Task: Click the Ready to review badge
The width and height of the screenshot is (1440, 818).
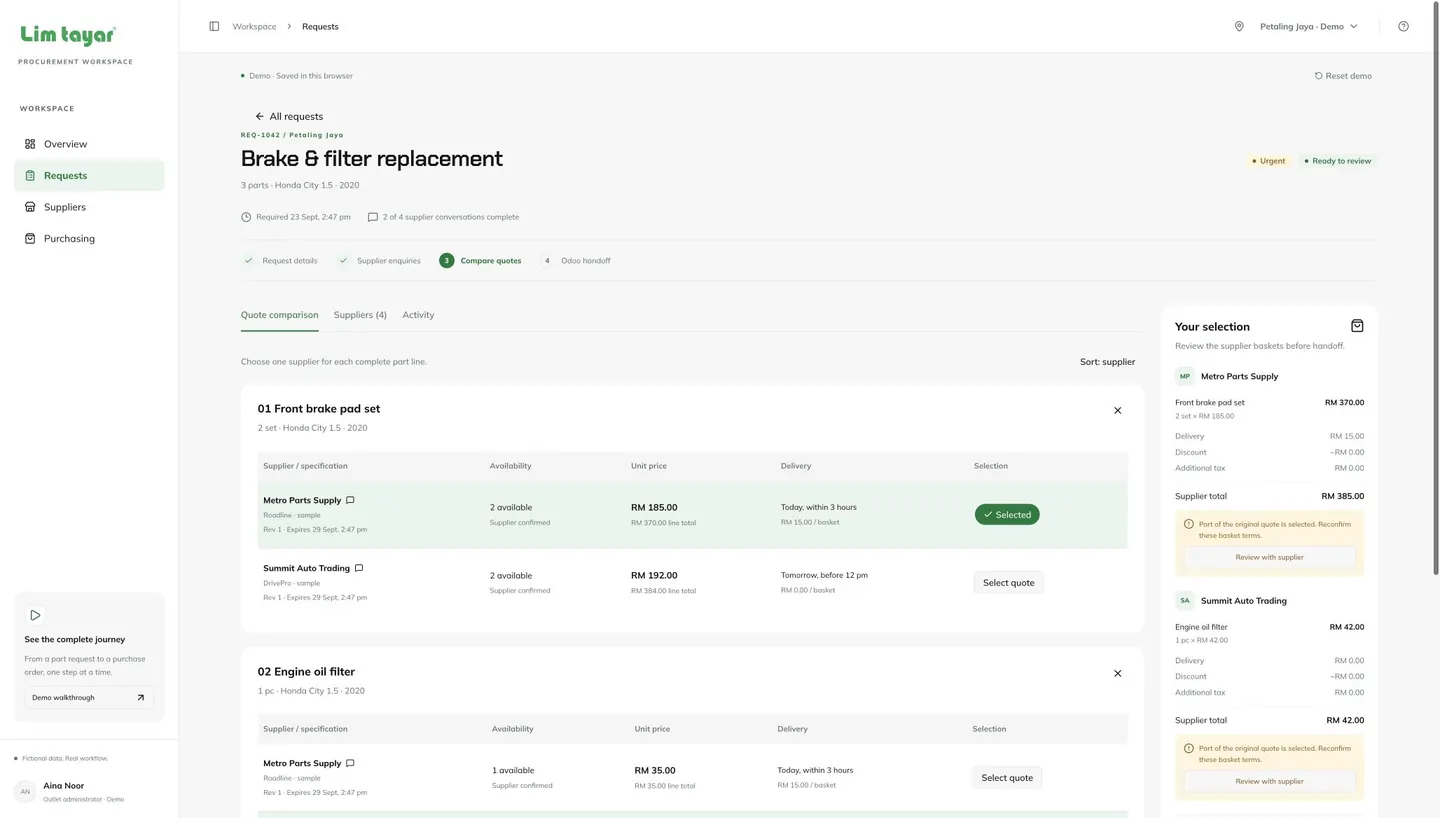Action: point(1338,161)
